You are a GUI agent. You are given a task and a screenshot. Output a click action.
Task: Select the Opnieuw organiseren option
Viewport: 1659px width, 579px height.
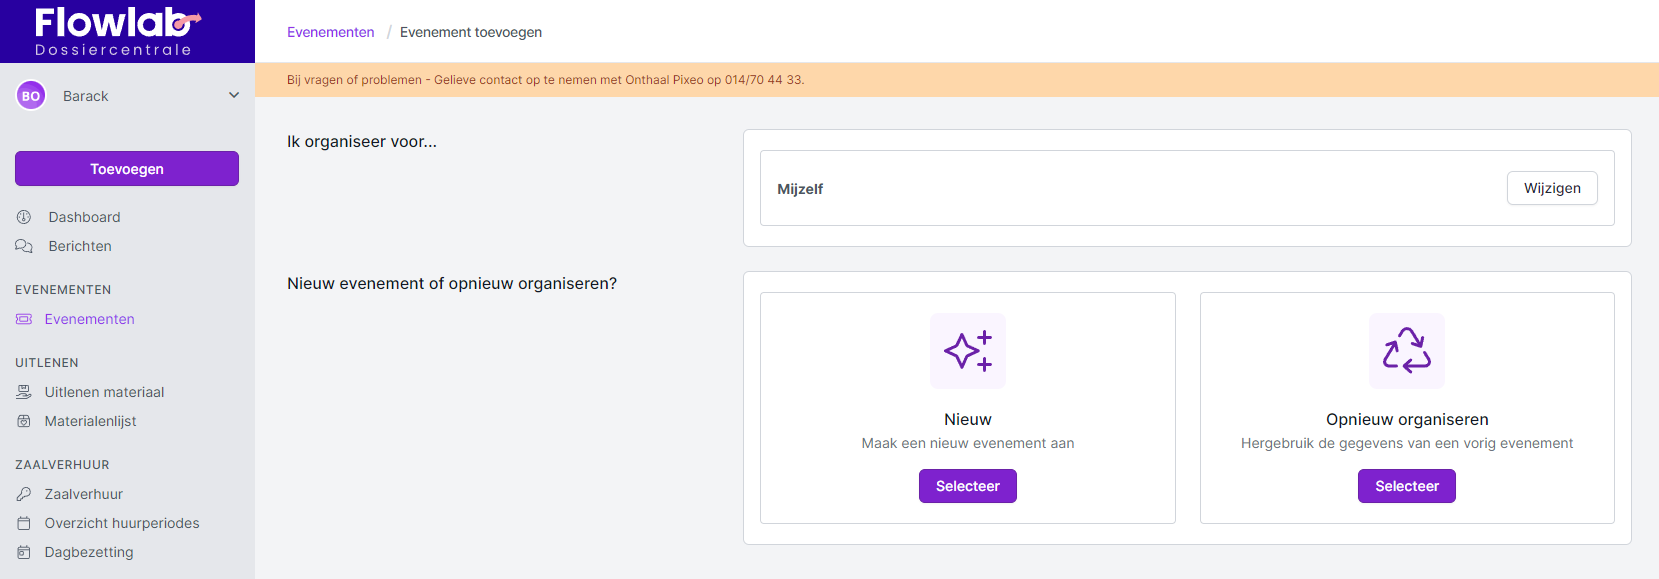pos(1406,486)
